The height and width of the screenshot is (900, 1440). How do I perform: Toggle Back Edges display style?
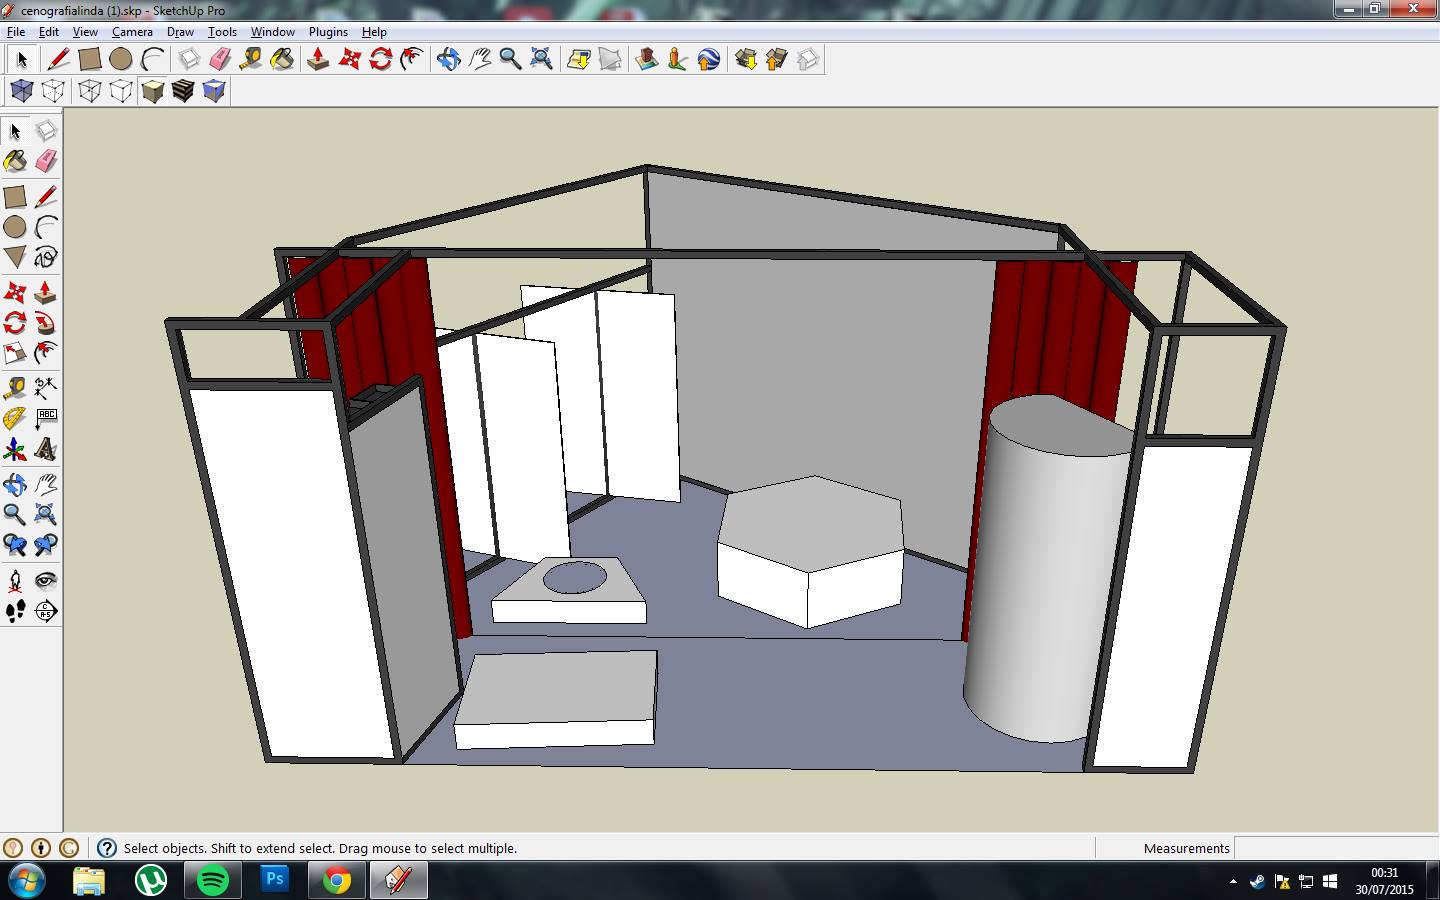tap(53, 92)
